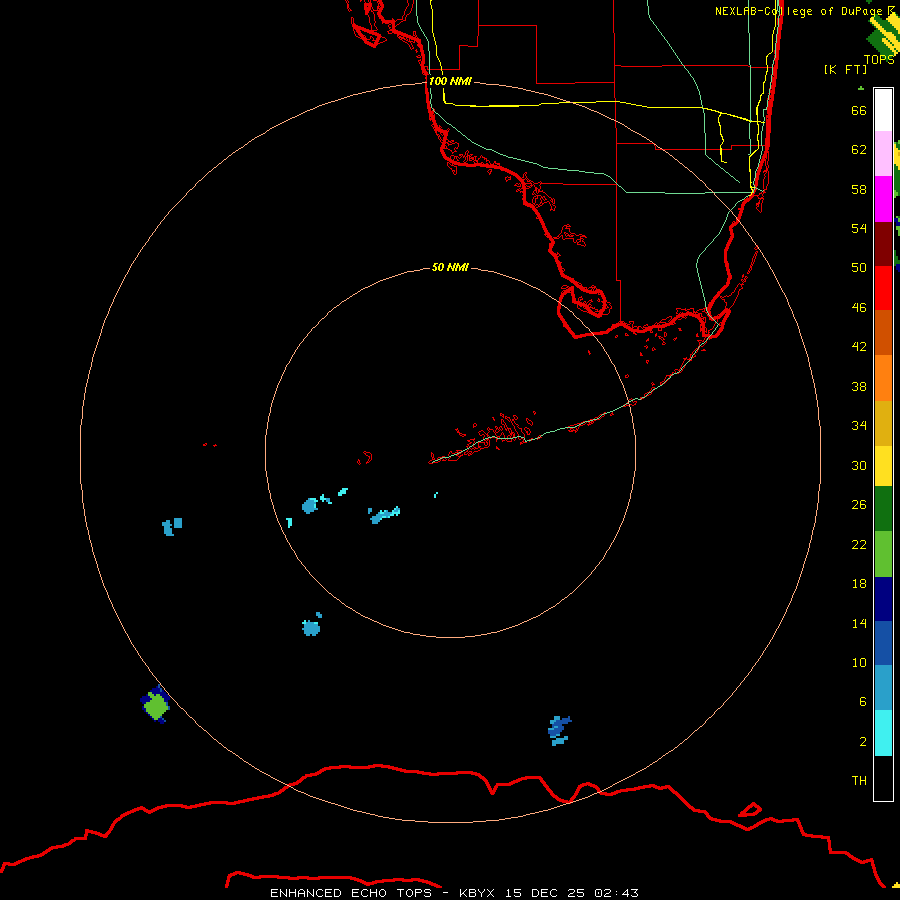This screenshot has height=900, width=900.
Task: Click the 26 legend value
Action: click(859, 505)
